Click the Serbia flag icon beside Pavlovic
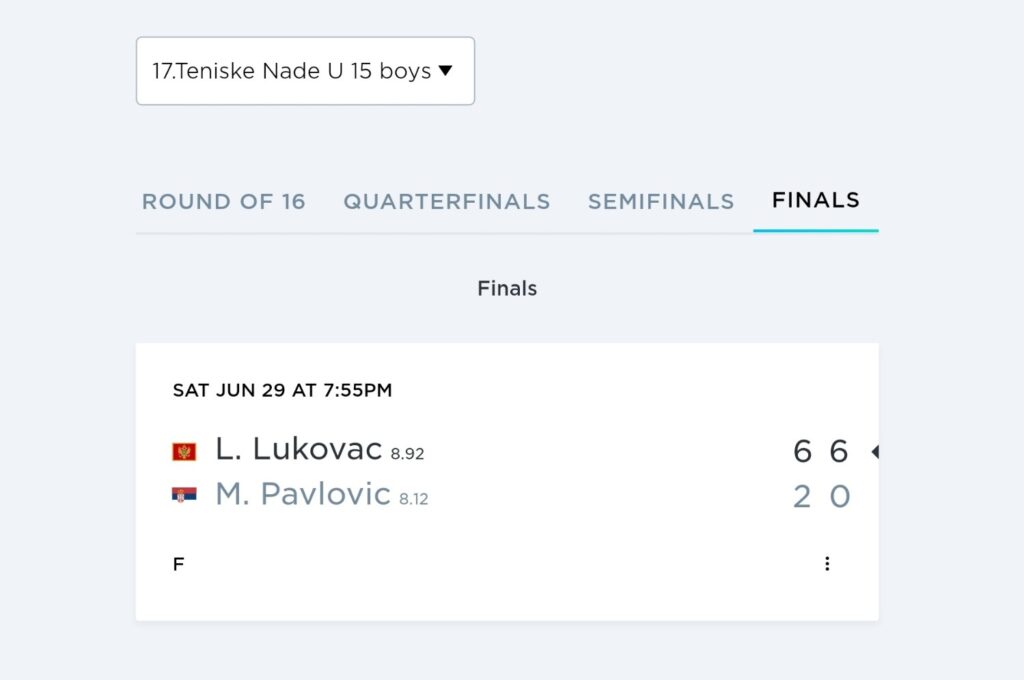This screenshot has width=1024, height=680. pos(184,494)
